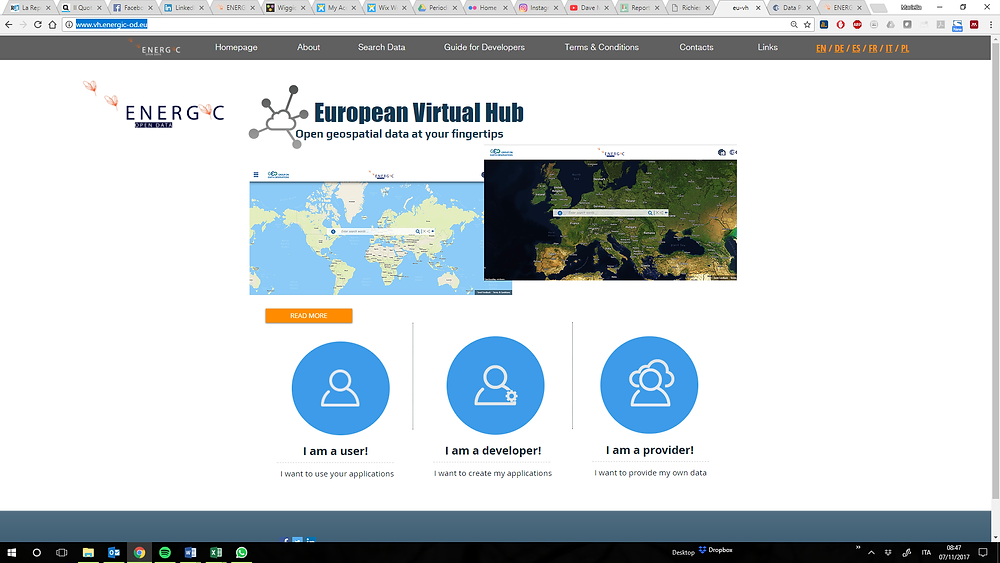
Task: Click the zoom magnifier icon in the address bar
Action: (794, 24)
